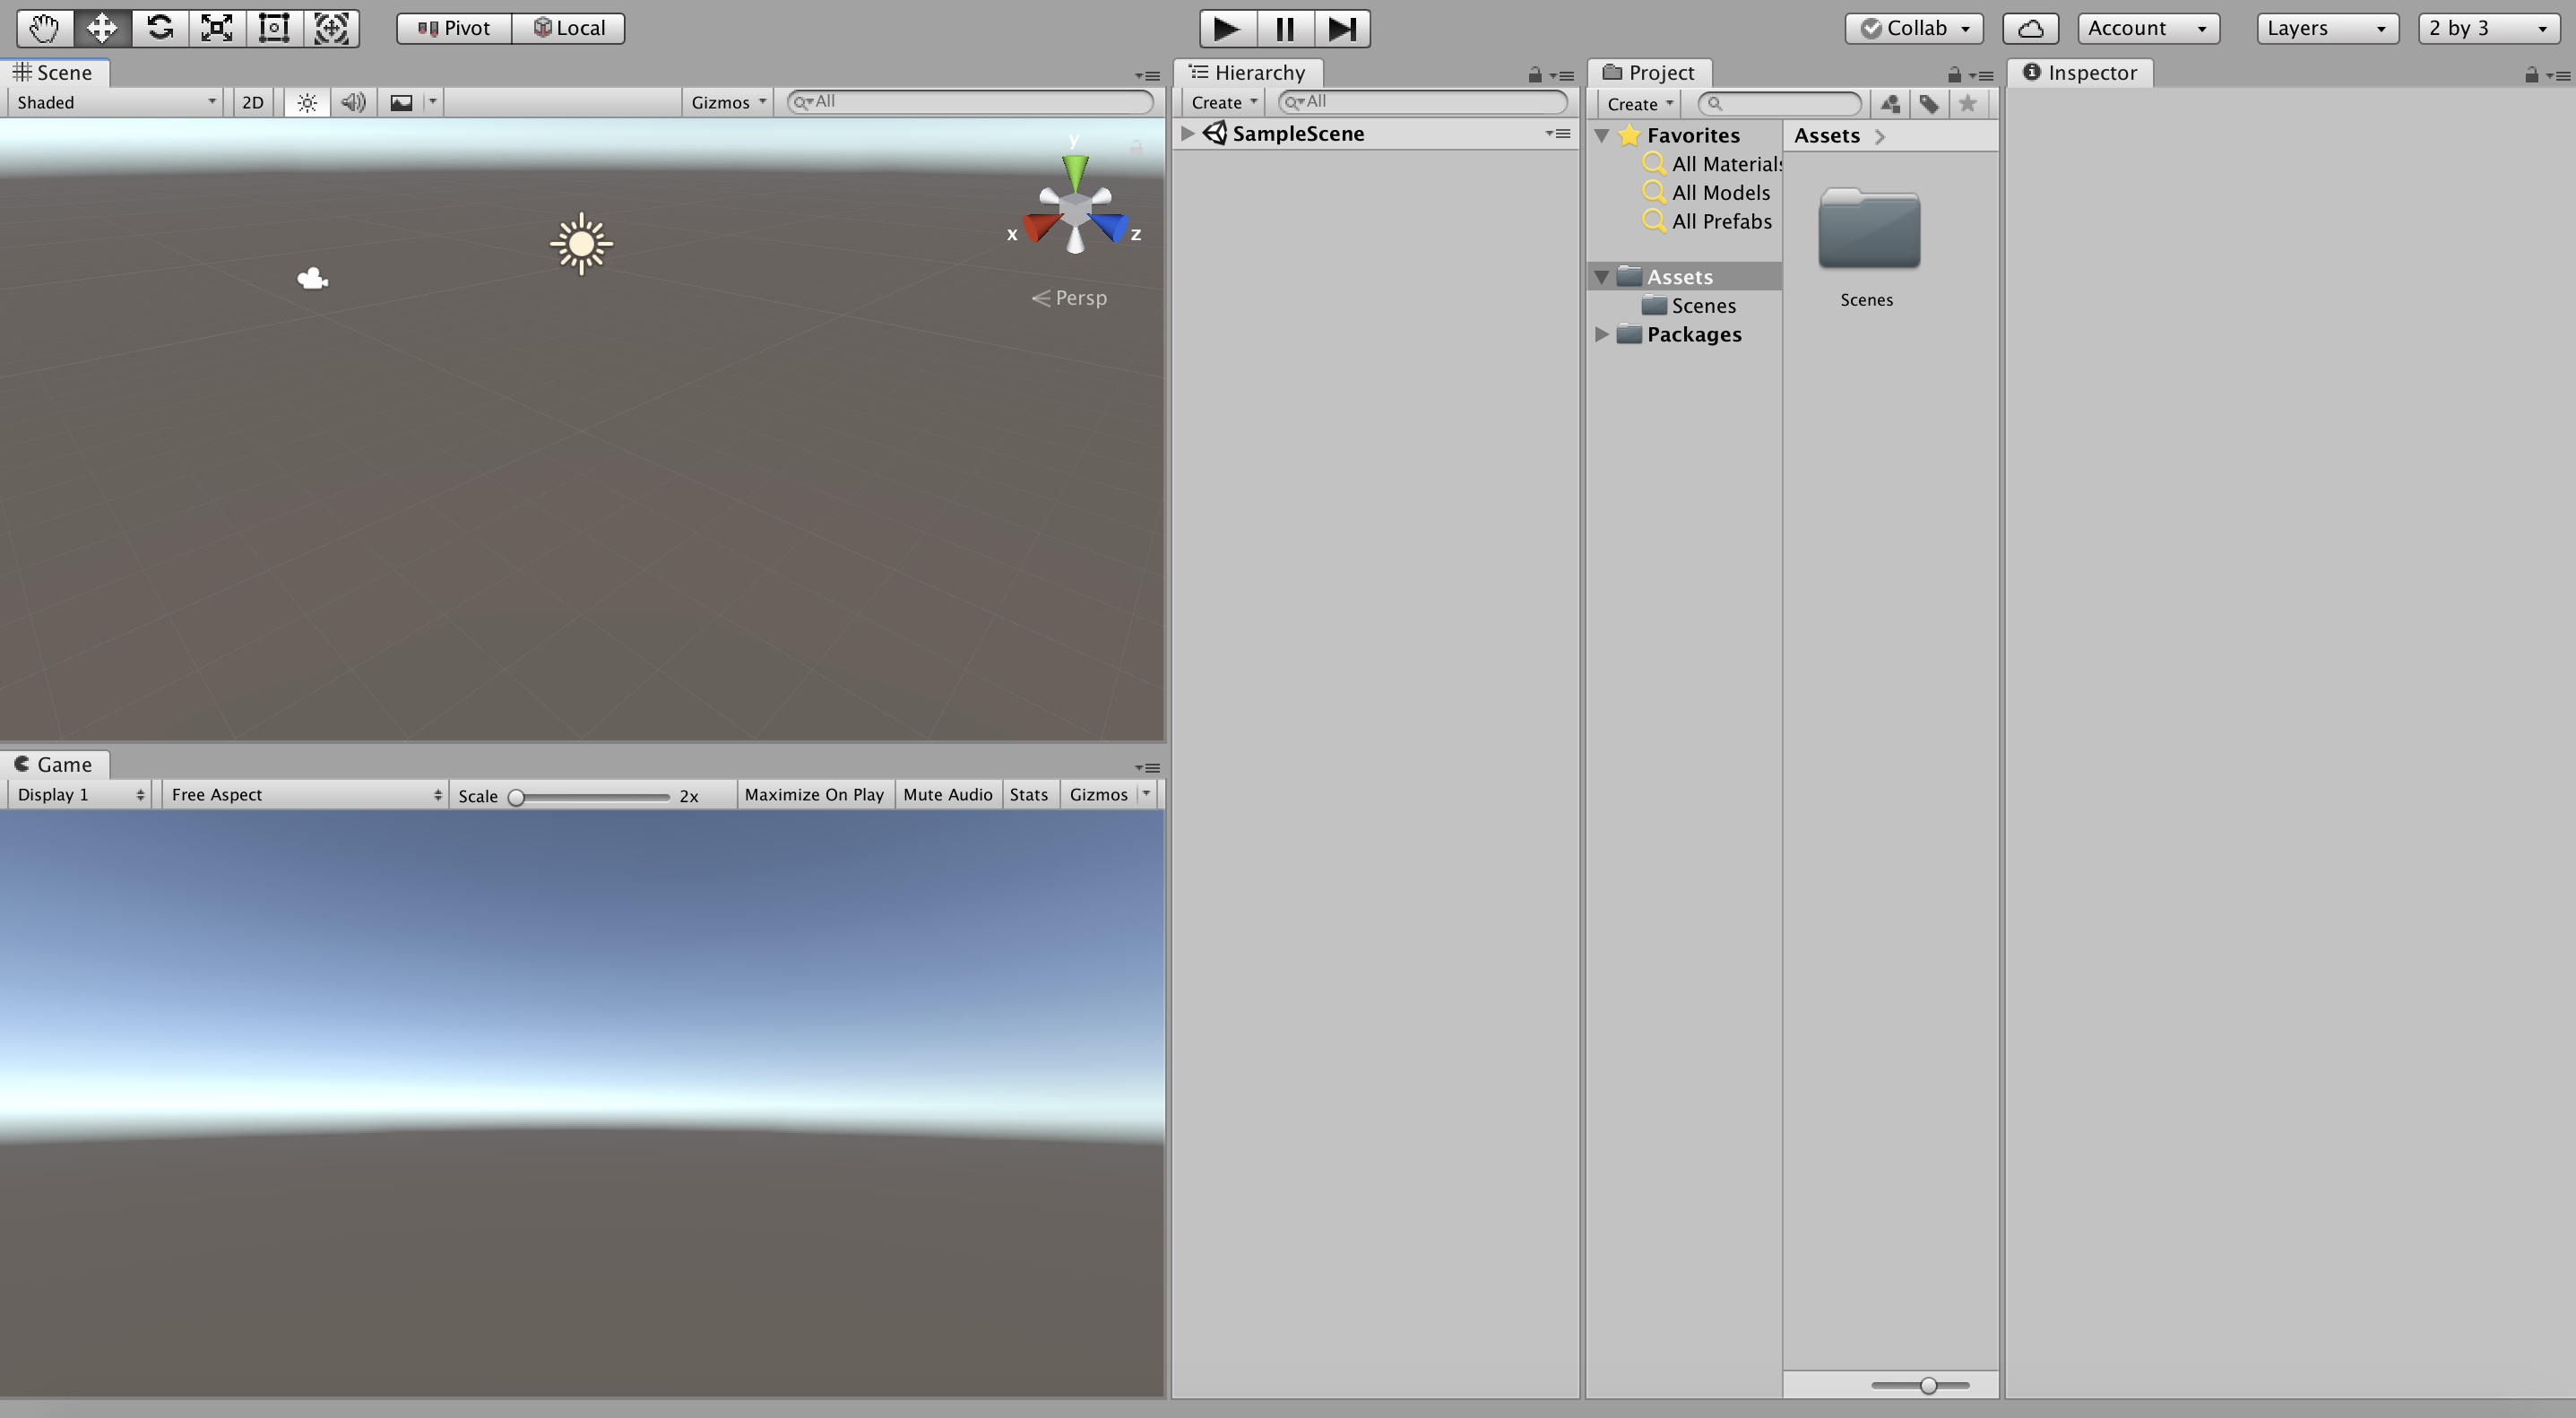
Task: Click the Directional Light sun gizmo
Action: [x=581, y=244]
